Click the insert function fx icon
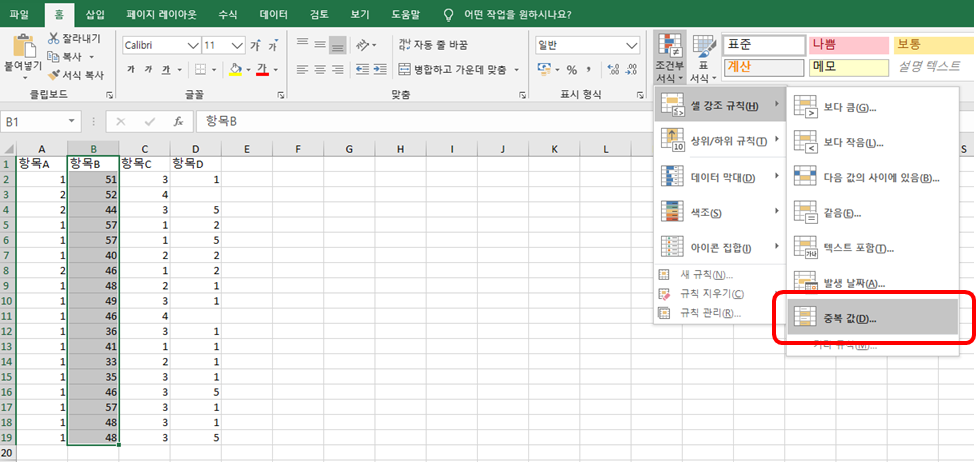This screenshot has height=462, width=976. click(179, 121)
